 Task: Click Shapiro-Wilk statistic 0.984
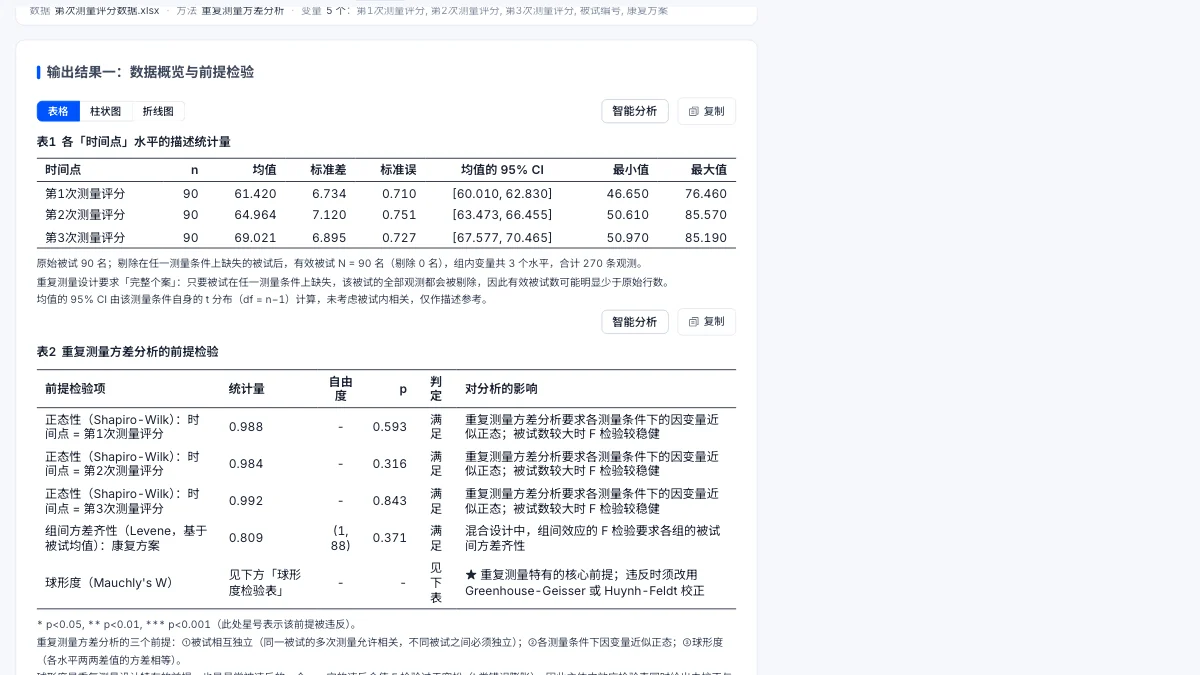pyautogui.click(x=246, y=464)
